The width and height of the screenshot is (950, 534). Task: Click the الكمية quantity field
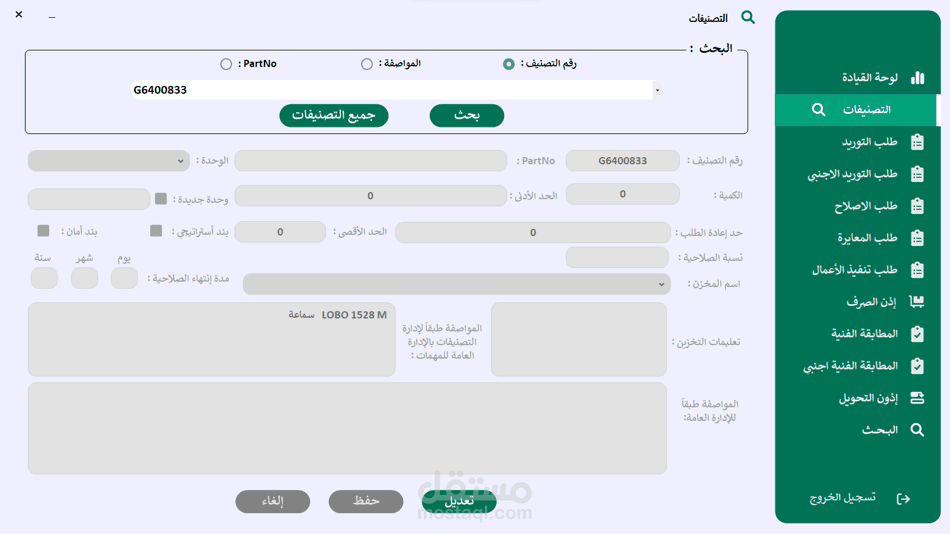pyautogui.click(x=623, y=194)
